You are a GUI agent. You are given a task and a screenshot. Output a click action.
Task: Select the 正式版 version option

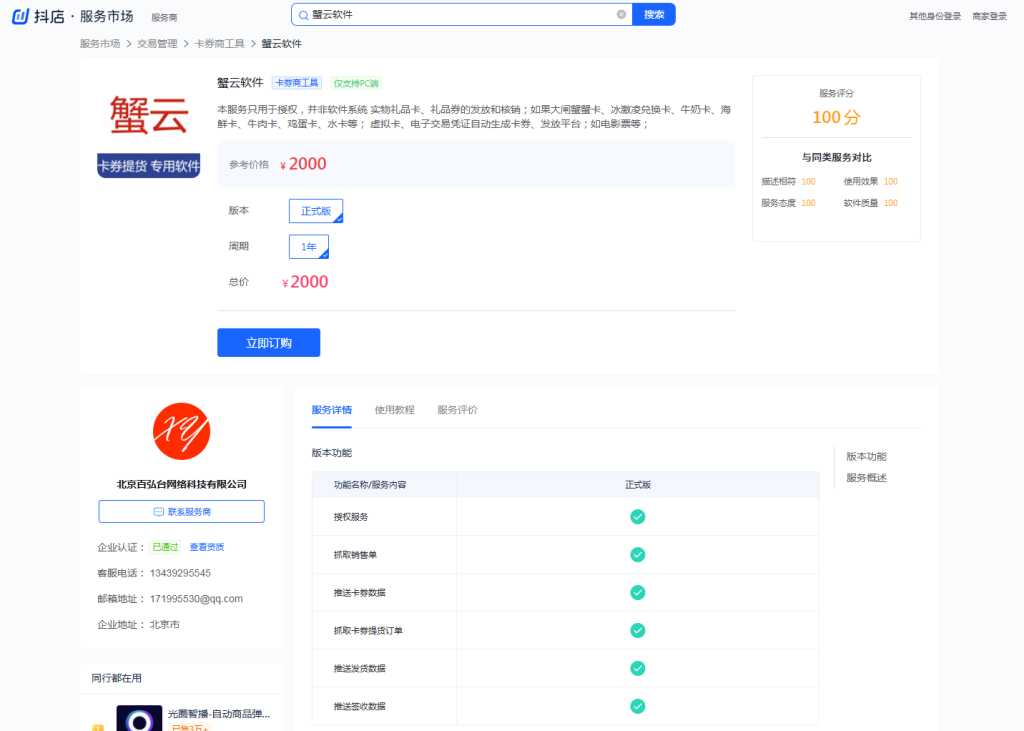316,211
